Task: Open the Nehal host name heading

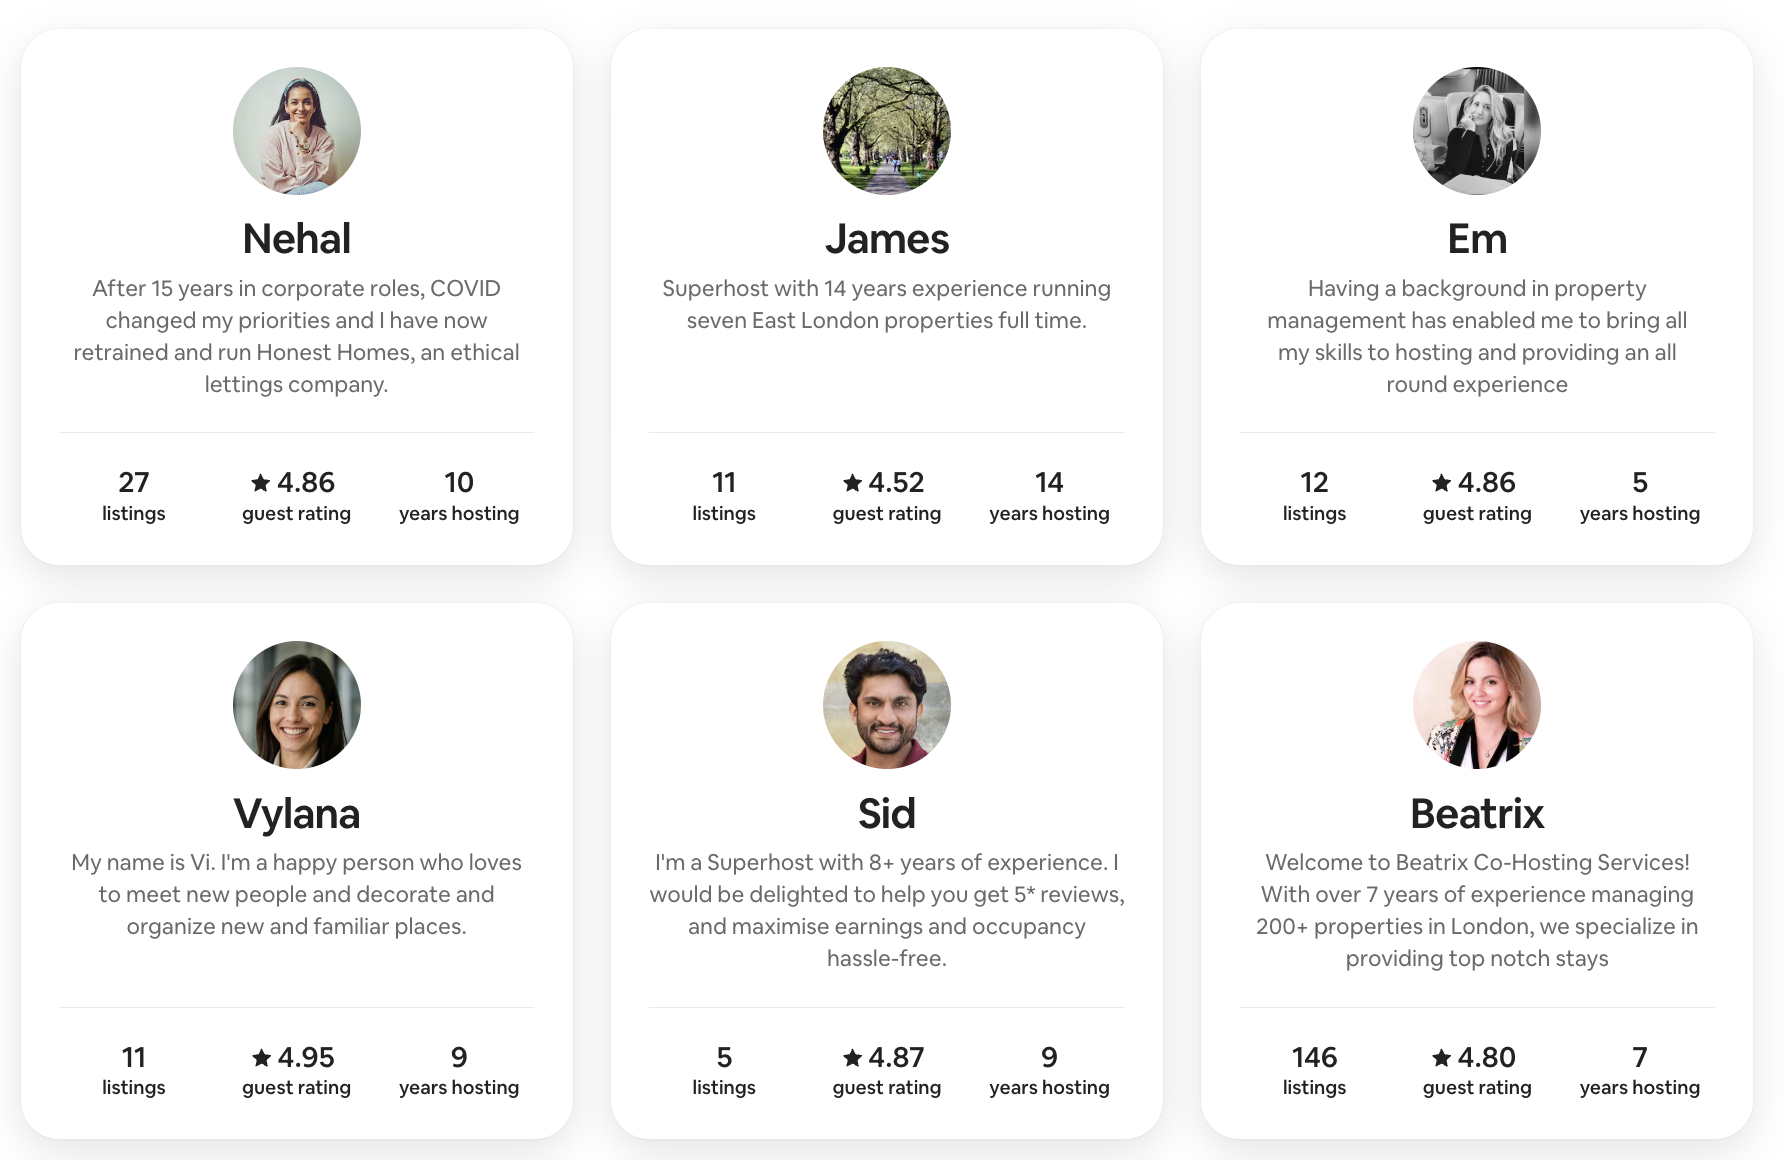Action: pyautogui.click(x=297, y=239)
